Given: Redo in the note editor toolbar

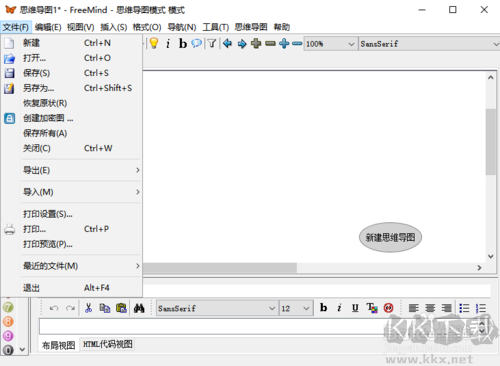Looking at the screenshot, I should pos(70,308).
